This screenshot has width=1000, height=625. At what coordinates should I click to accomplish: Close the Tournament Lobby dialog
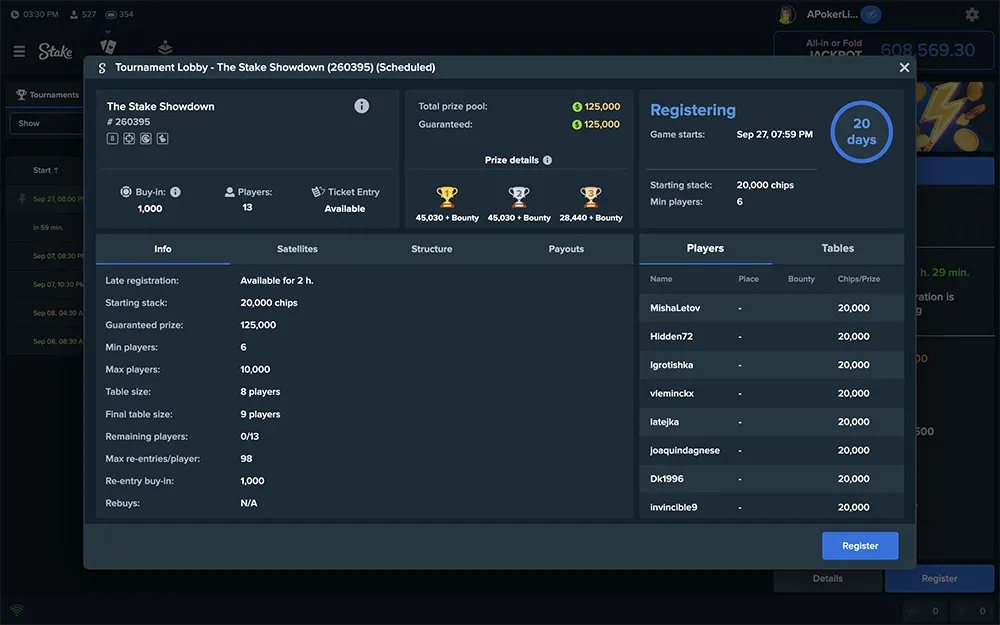(x=904, y=67)
